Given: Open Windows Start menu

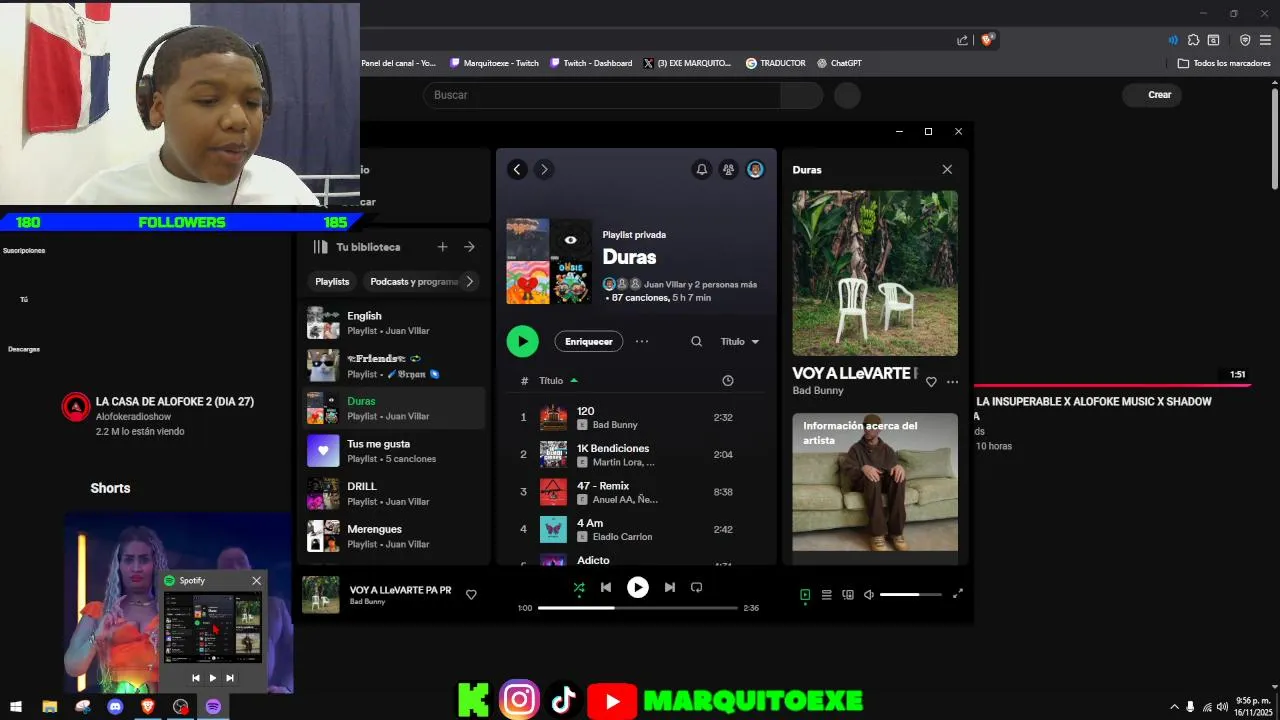Looking at the screenshot, I should click(x=16, y=707).
